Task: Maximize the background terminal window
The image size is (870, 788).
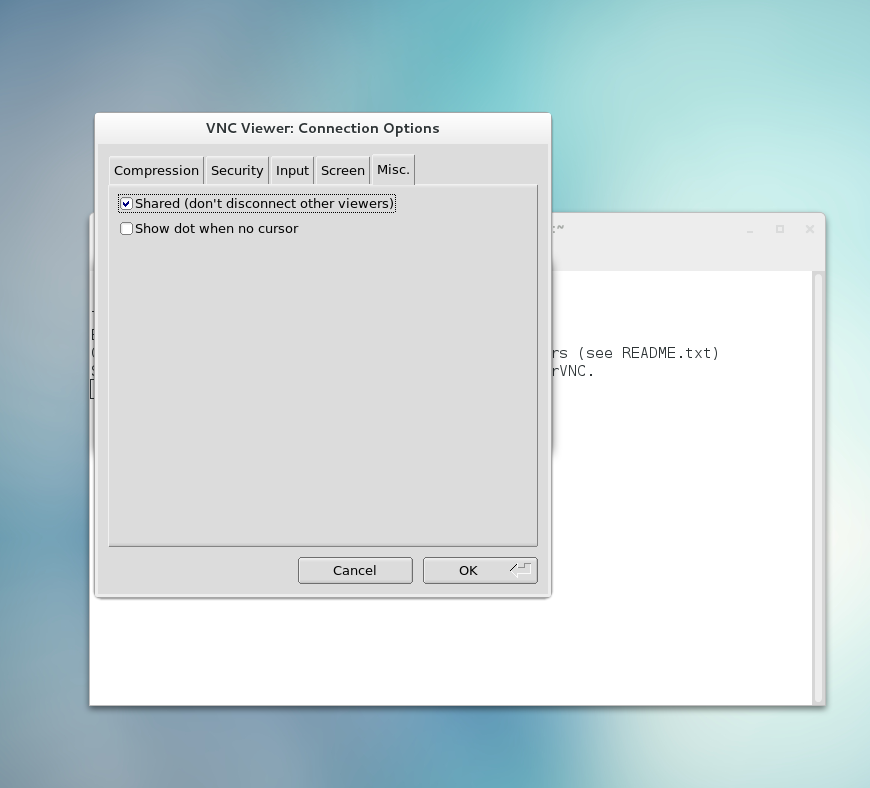Action: [780, 229]
